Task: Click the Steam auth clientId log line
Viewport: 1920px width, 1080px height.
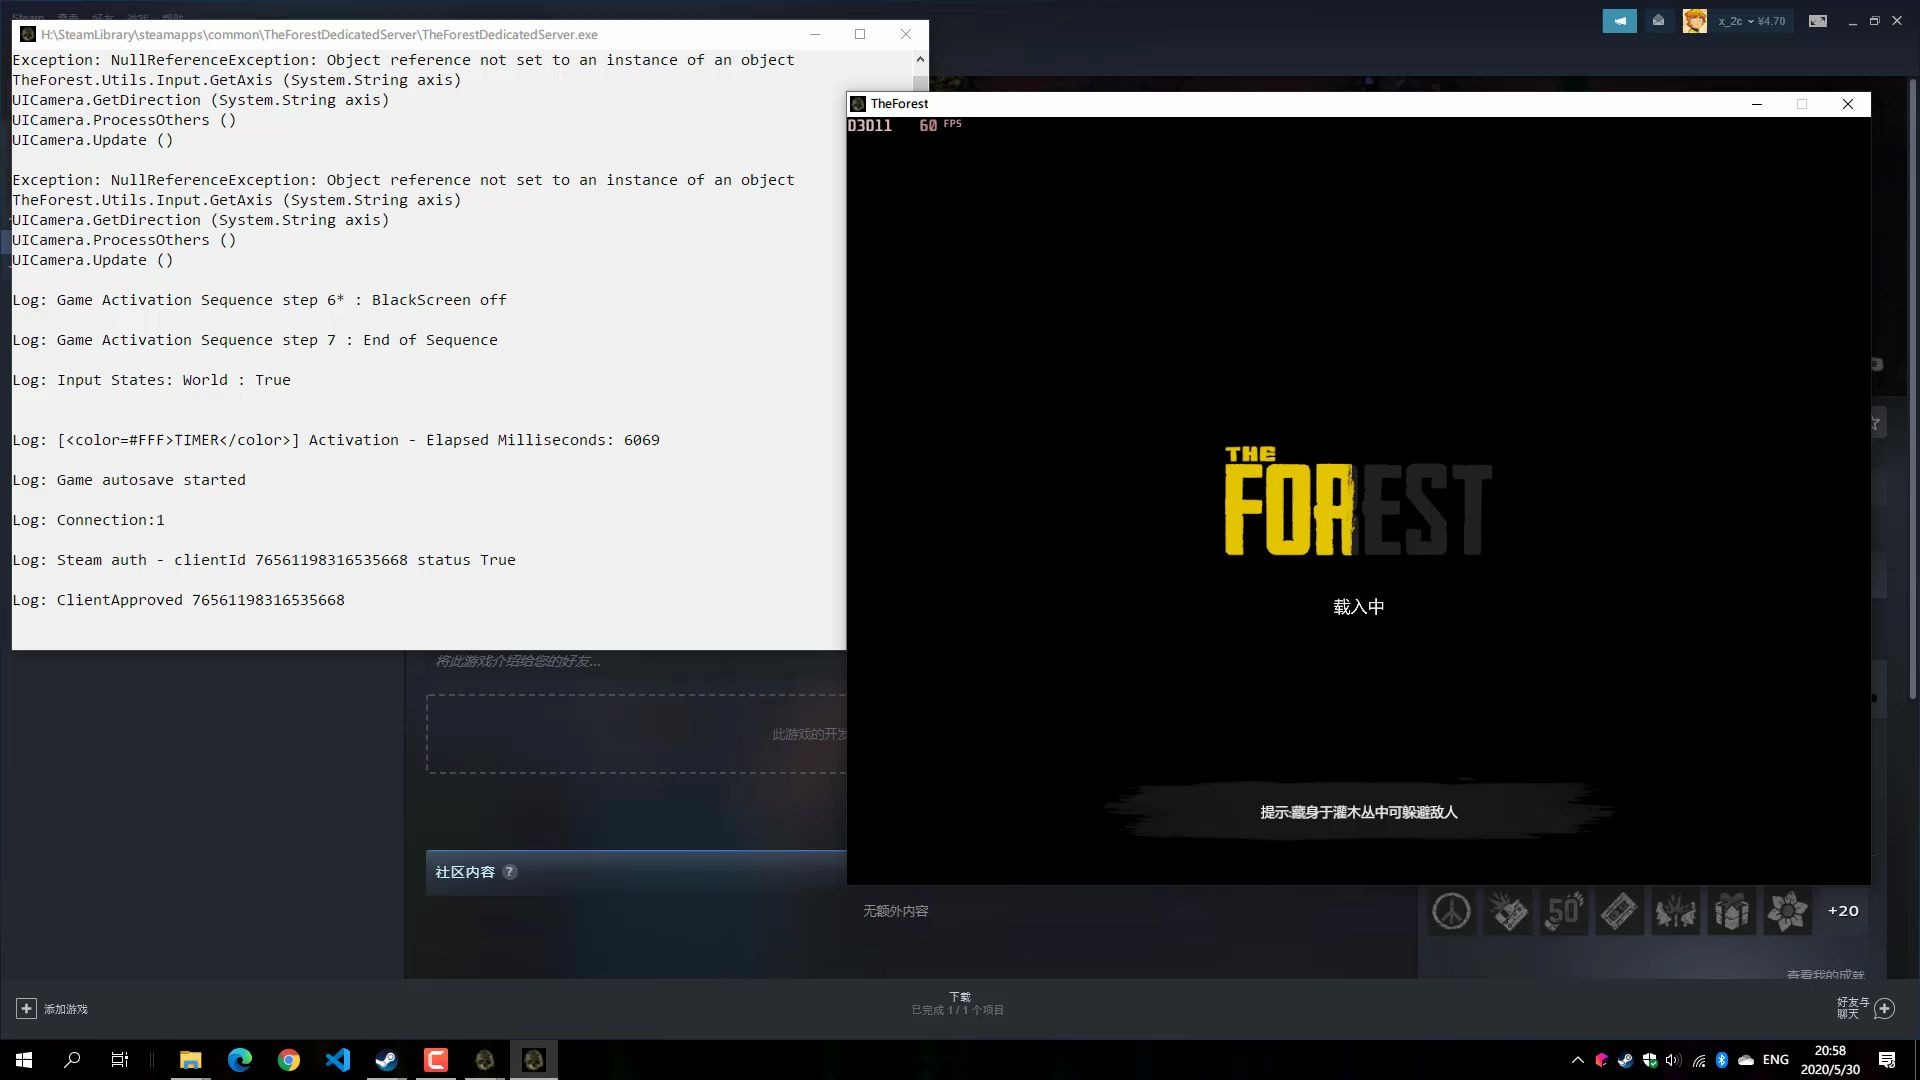Action: tap(264, 560)
